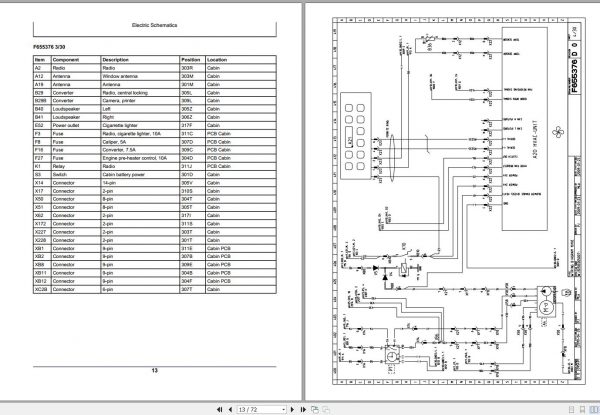Switch to two-page side-by-side layout
600x415 pixels.
pos(595,409)
